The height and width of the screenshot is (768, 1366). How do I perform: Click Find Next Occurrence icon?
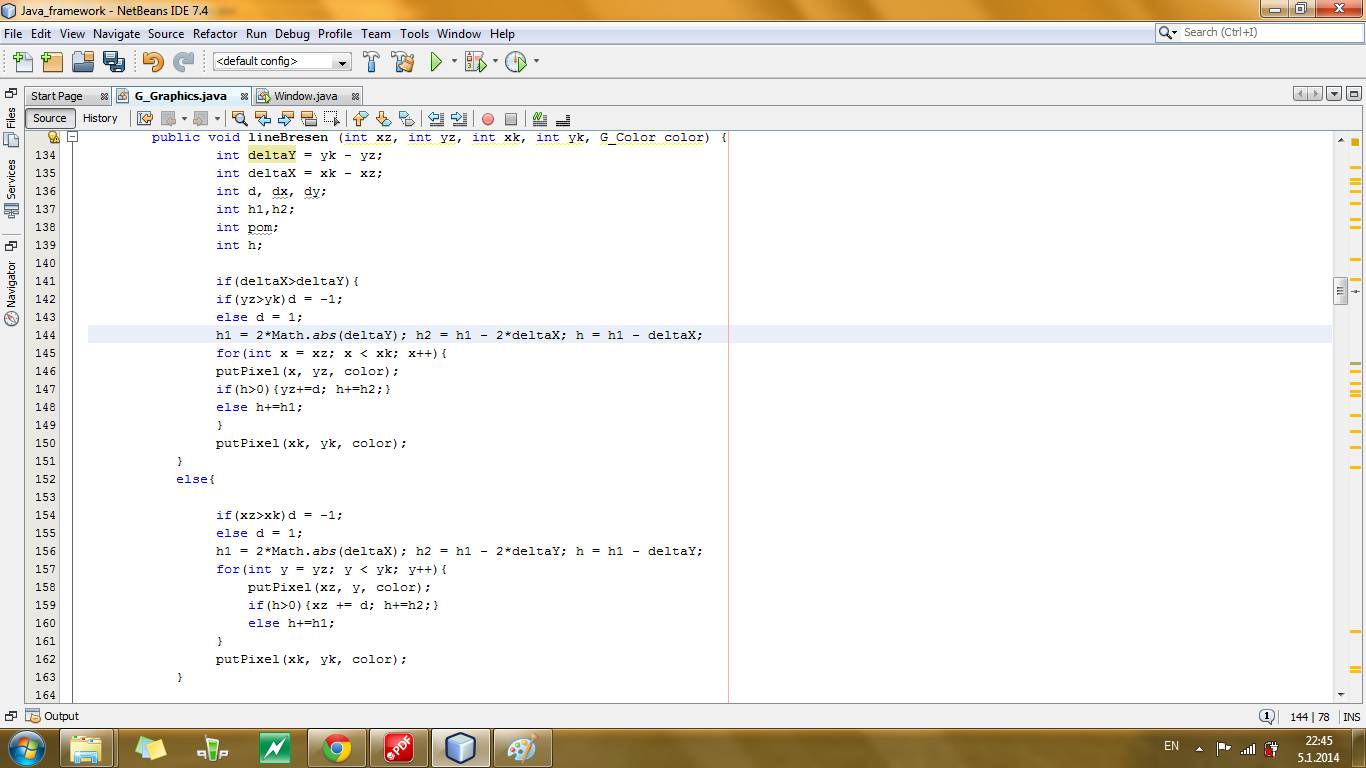286,118
